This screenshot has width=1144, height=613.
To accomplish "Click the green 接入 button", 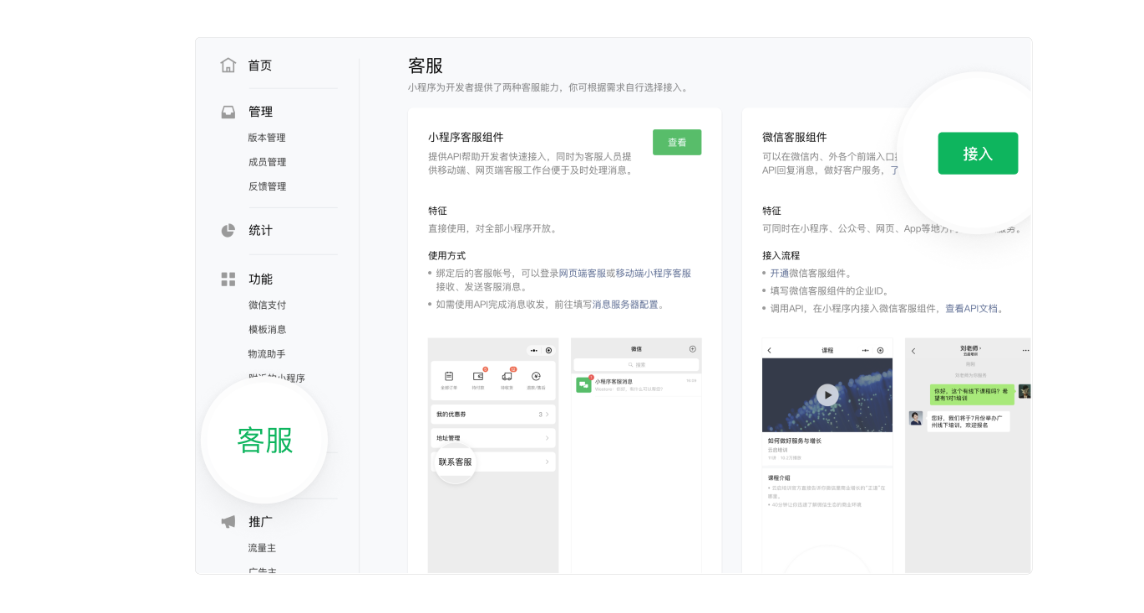I will coord(978,153).
